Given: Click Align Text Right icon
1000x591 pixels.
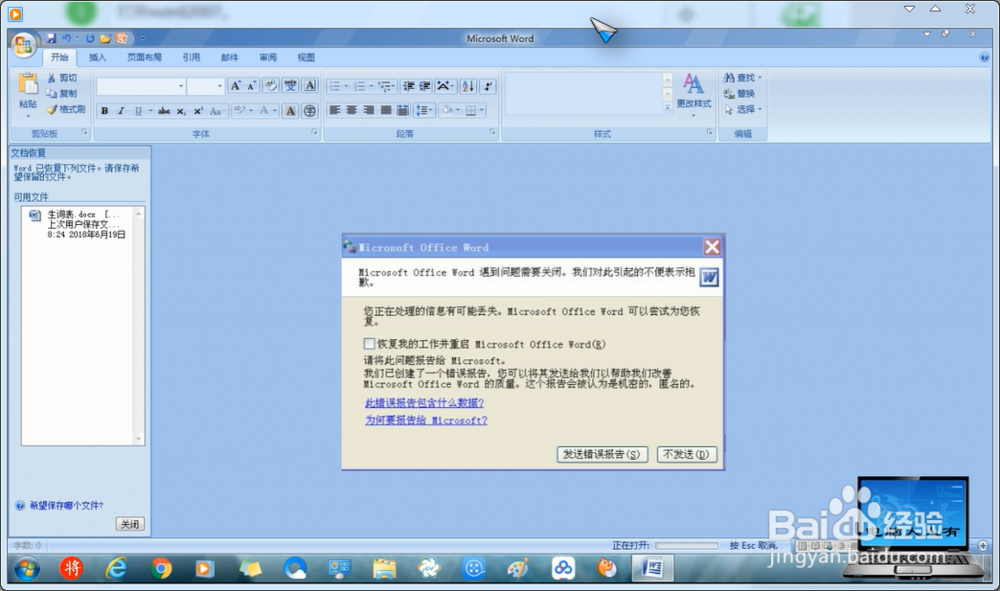Looking at the screenshot, I should click(x=369, y=110).
